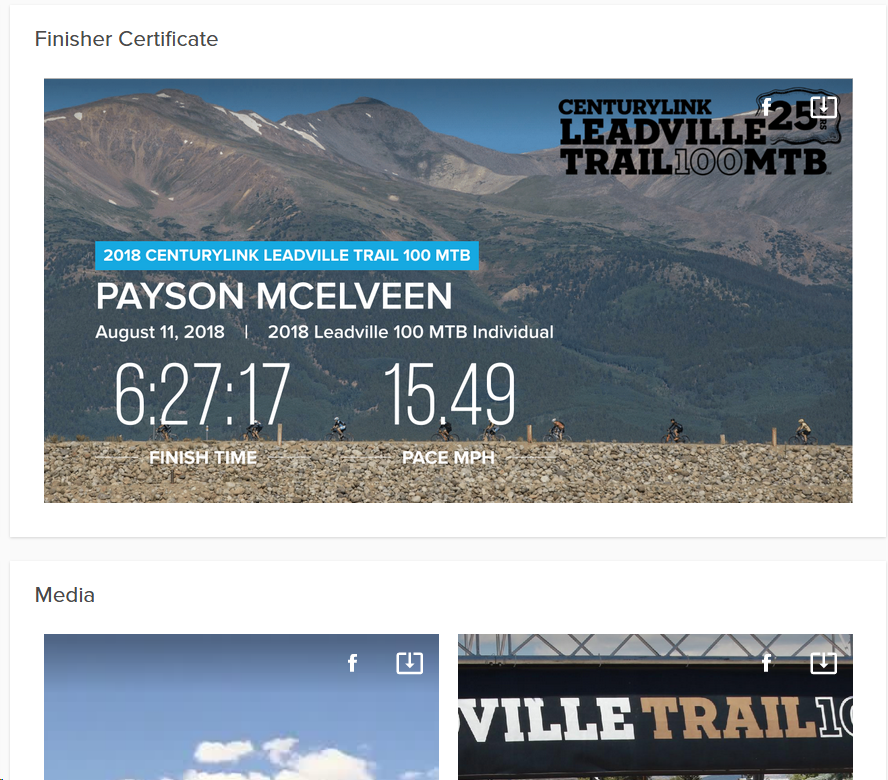Viewport: 888px width, 780px height.
Task: Click the Finisher Certificate section heading
Action: (x=126, y=39)
